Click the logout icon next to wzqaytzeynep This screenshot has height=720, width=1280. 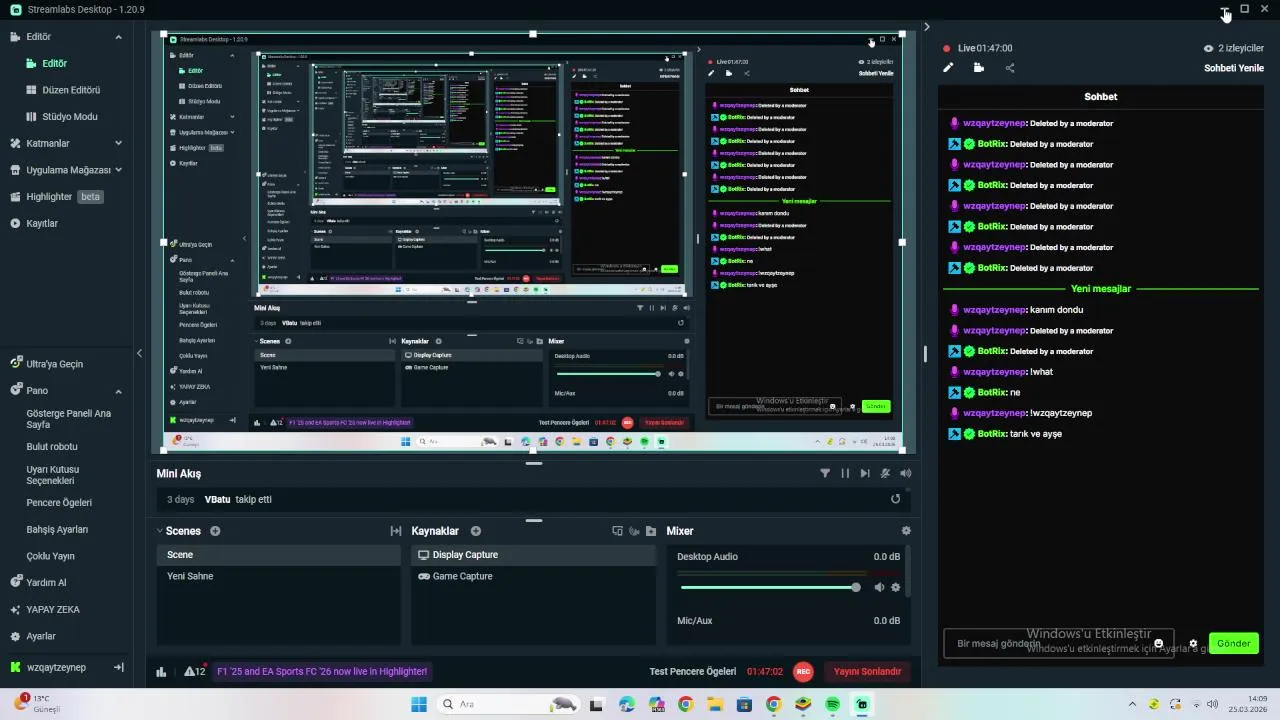pos(118,667)
